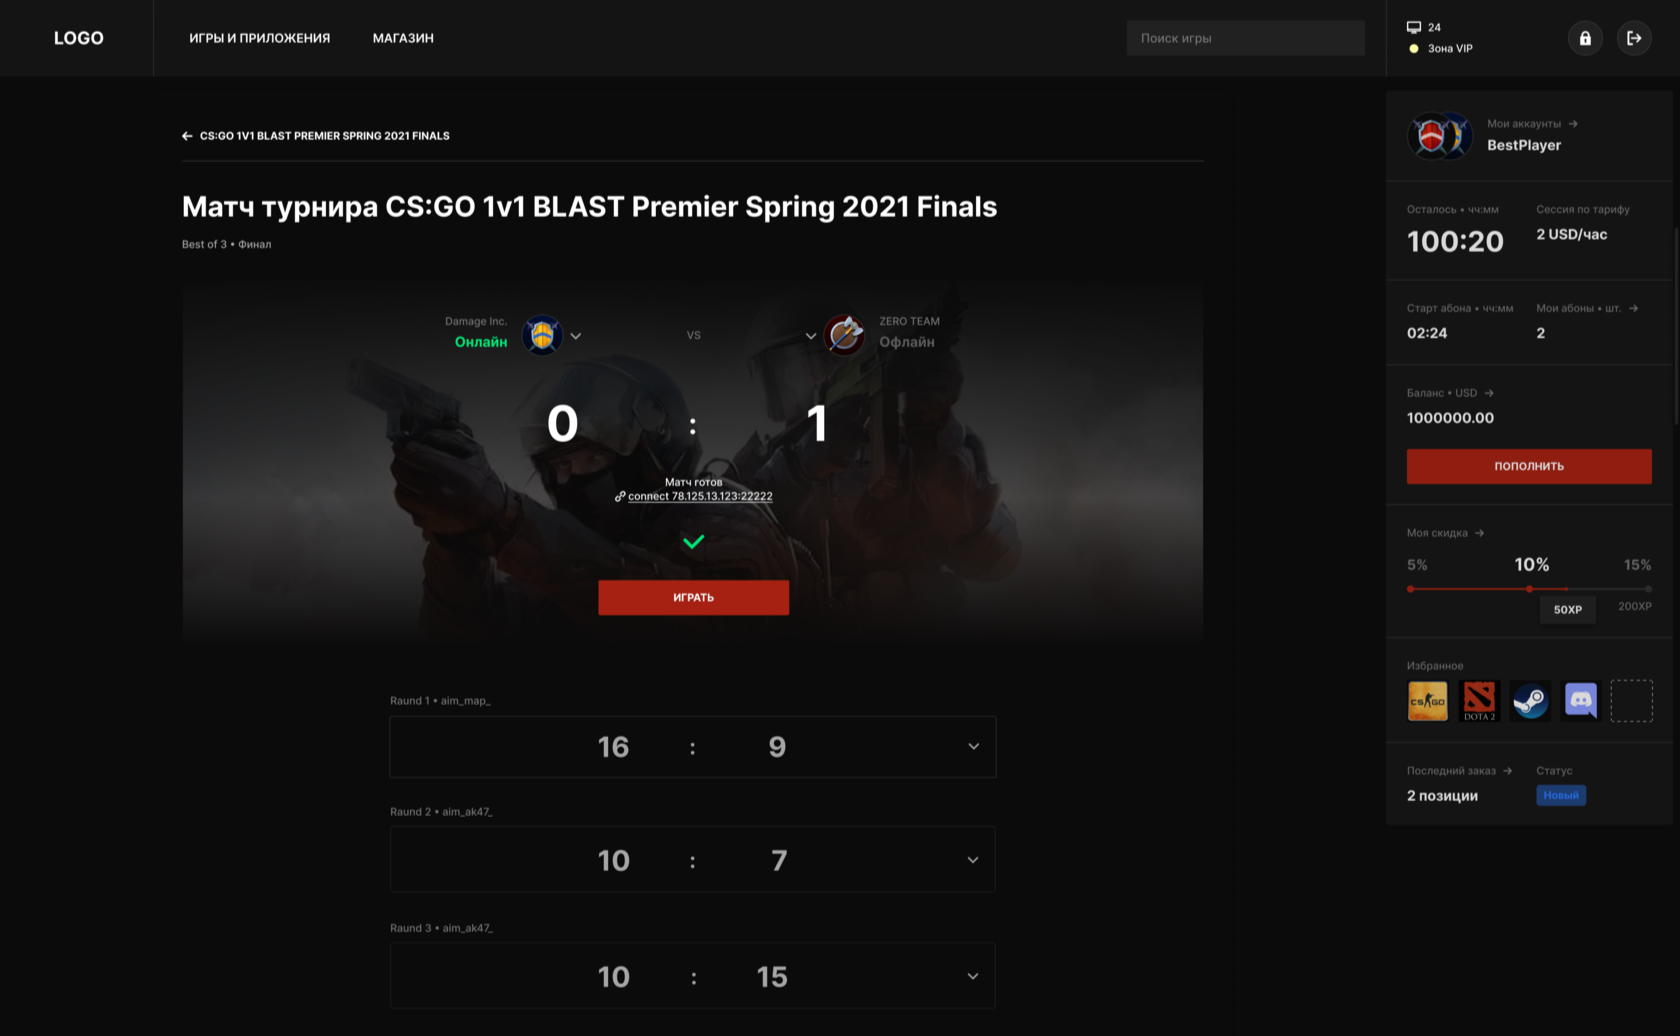Open Discord favorite icon
The width and height of the screenshot is (1680, 1036).
1581,701
